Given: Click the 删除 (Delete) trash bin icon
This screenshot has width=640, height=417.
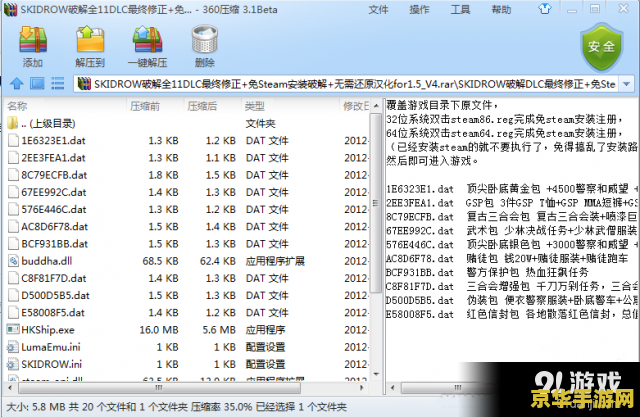Looking at the screenshot, I should (x=204, y=40).
